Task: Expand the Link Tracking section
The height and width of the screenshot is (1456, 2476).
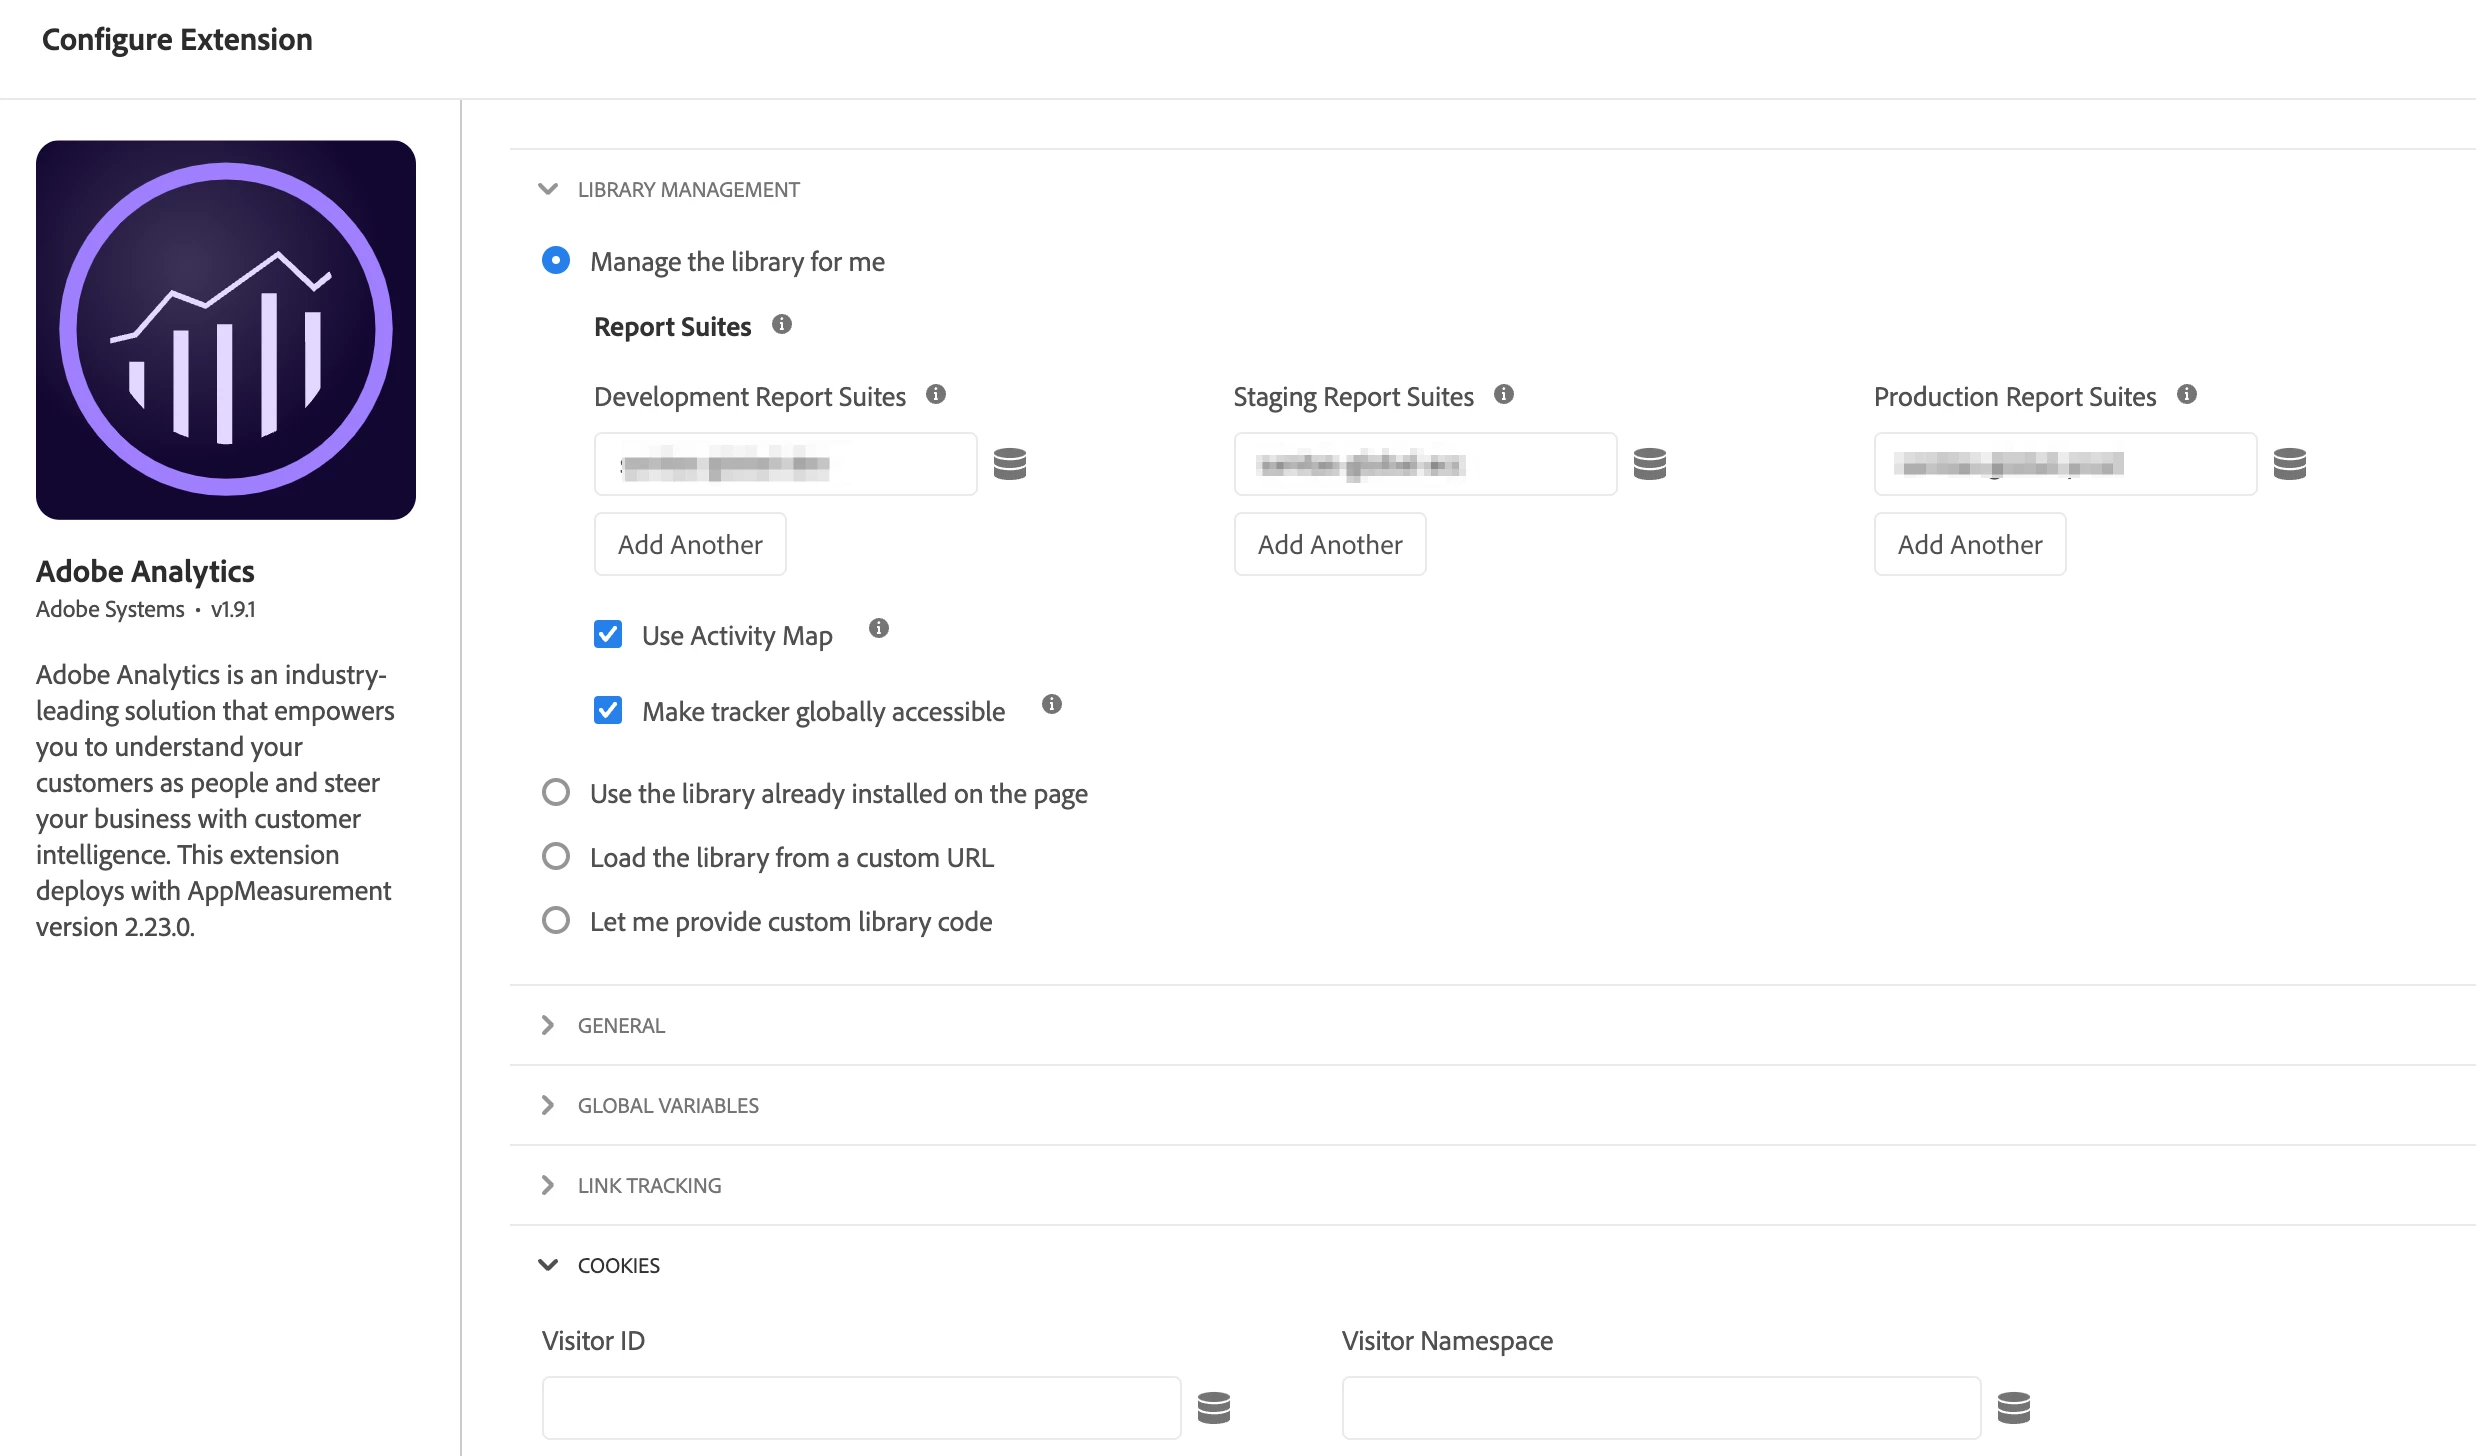Action: tap(548, 1185)
